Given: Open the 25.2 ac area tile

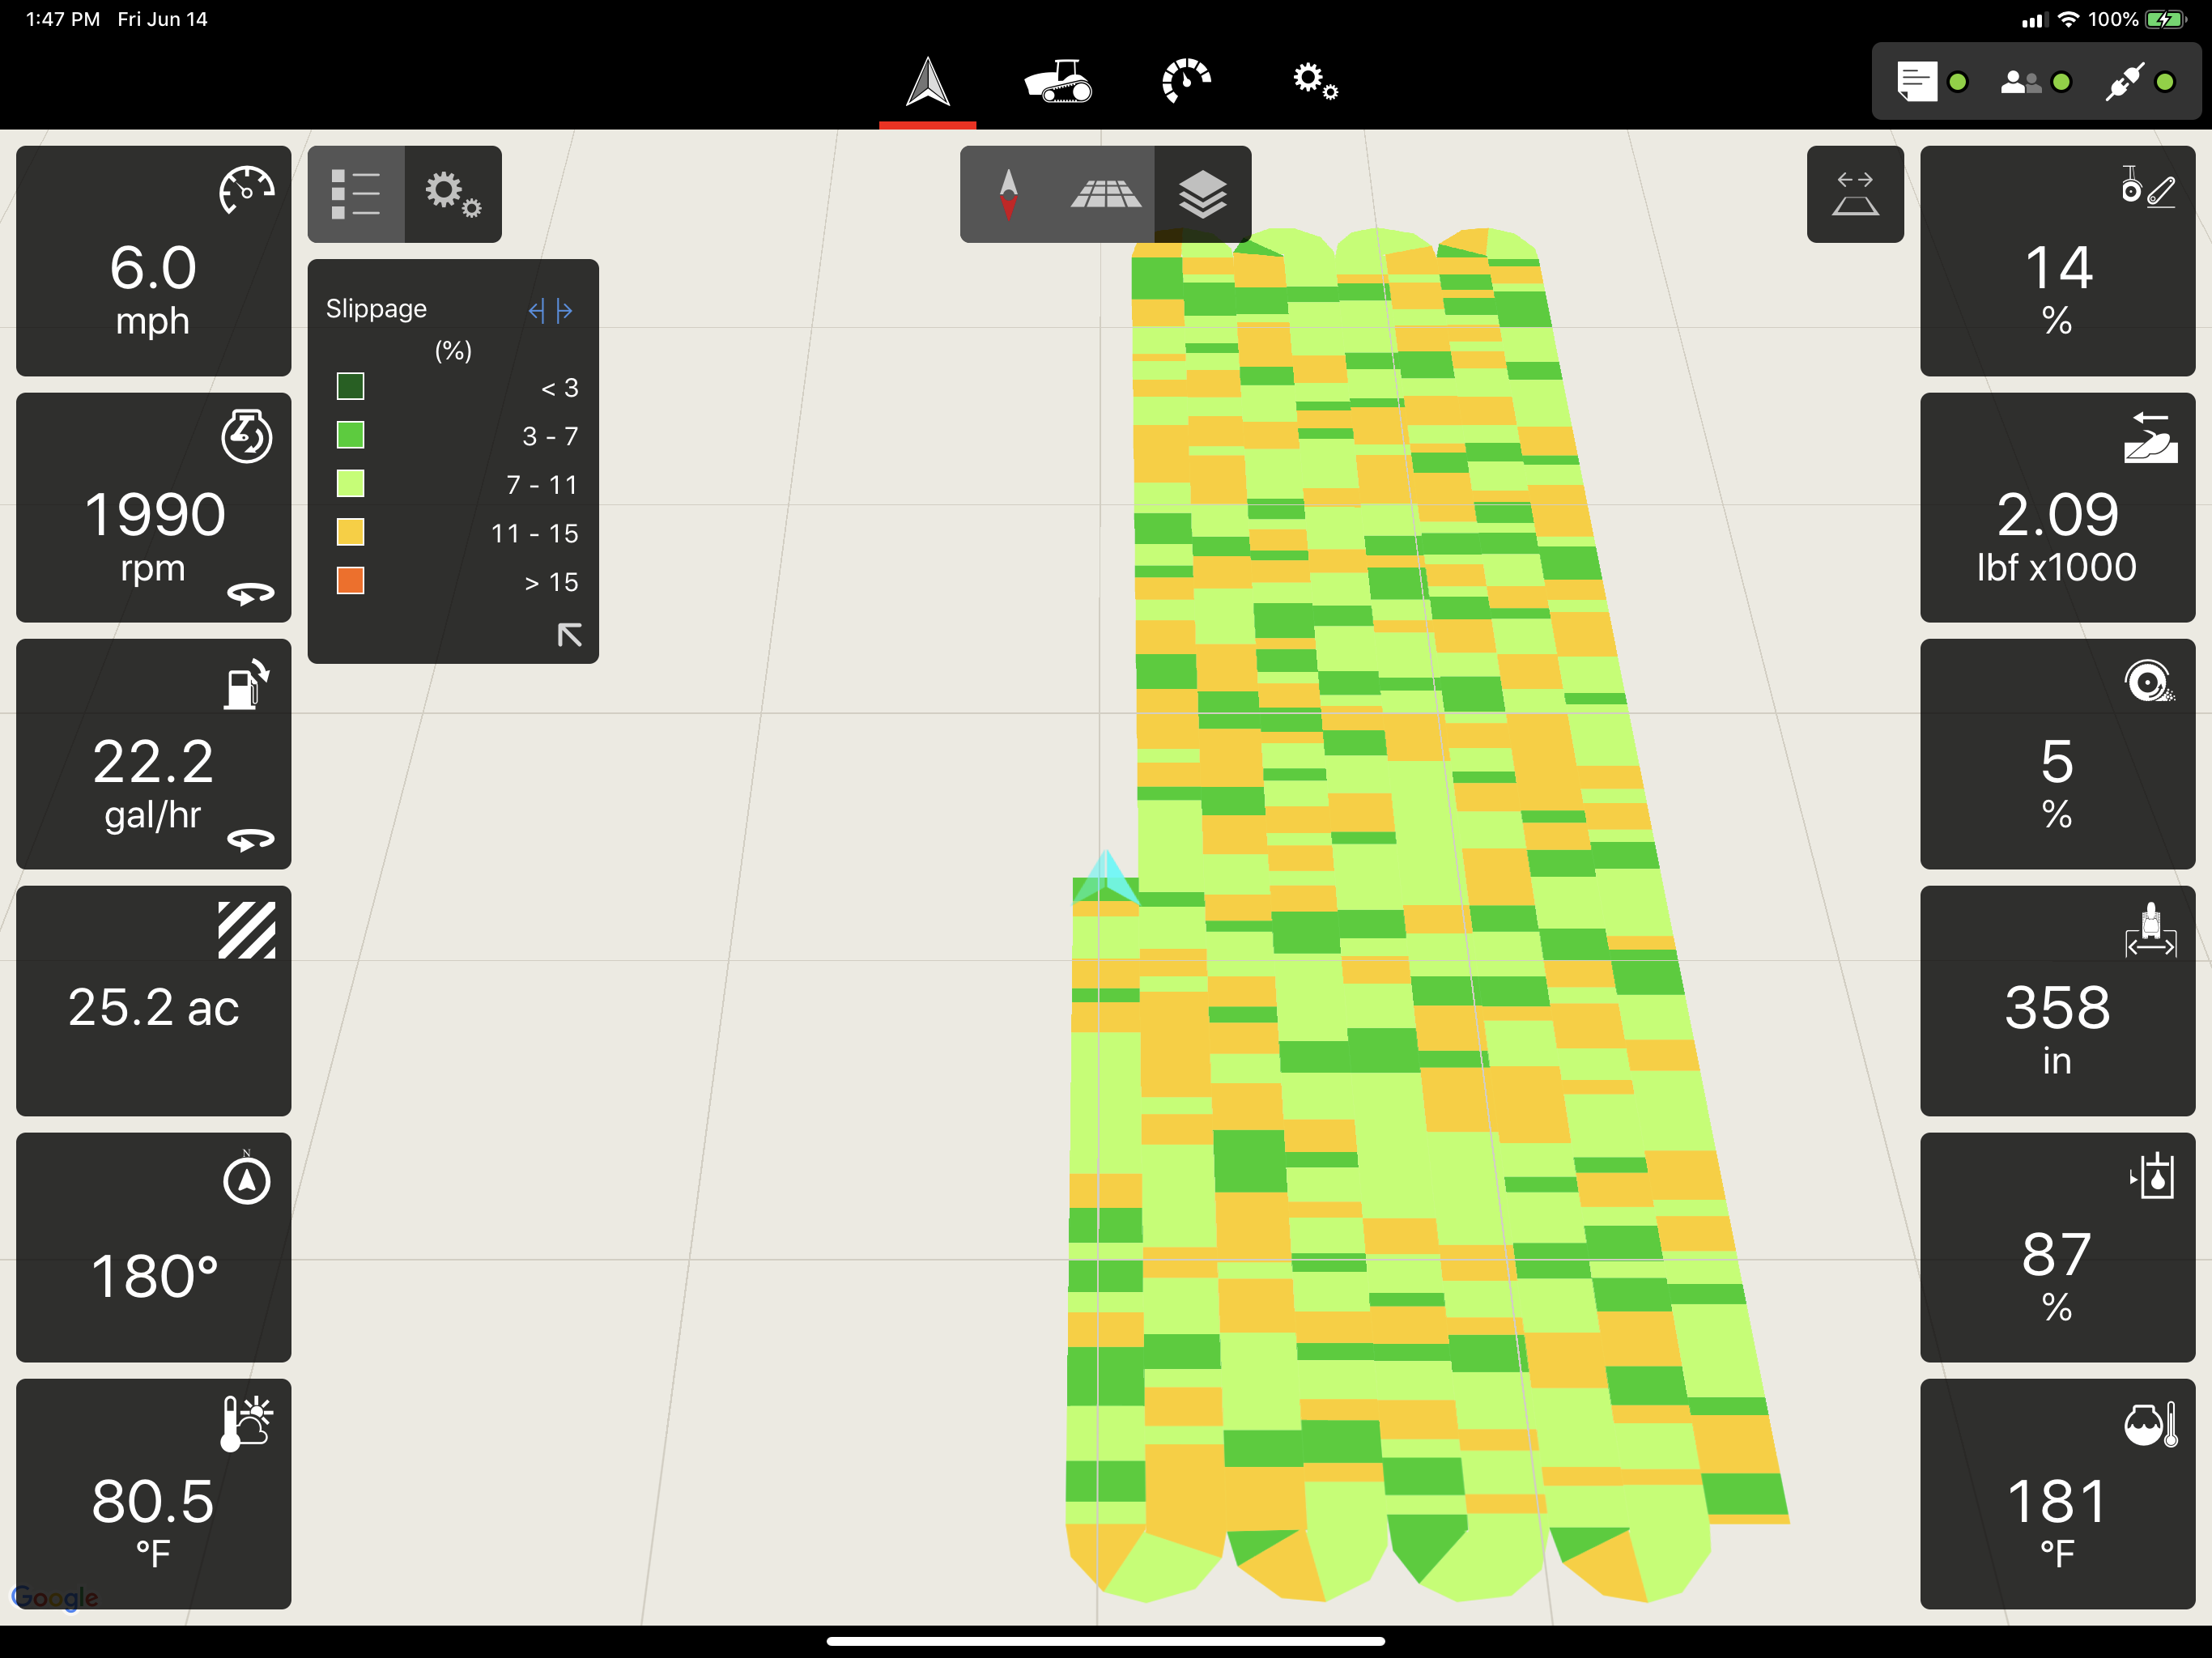Looking at the screenshot, I should click(153, 1001).
